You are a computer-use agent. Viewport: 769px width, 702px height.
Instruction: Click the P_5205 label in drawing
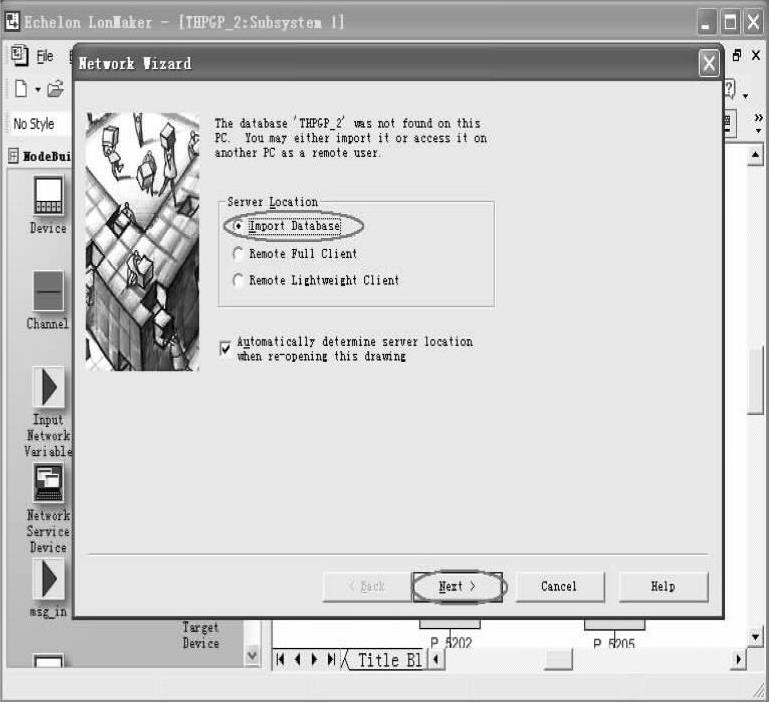tap(614, 643)
